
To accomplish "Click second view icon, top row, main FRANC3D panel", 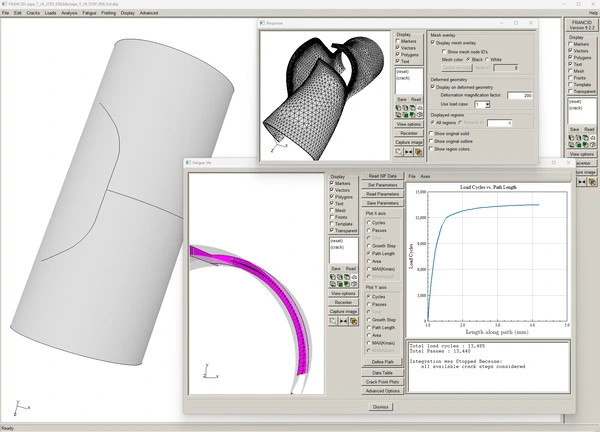I will pyautogui.click(x=578, y=138).
